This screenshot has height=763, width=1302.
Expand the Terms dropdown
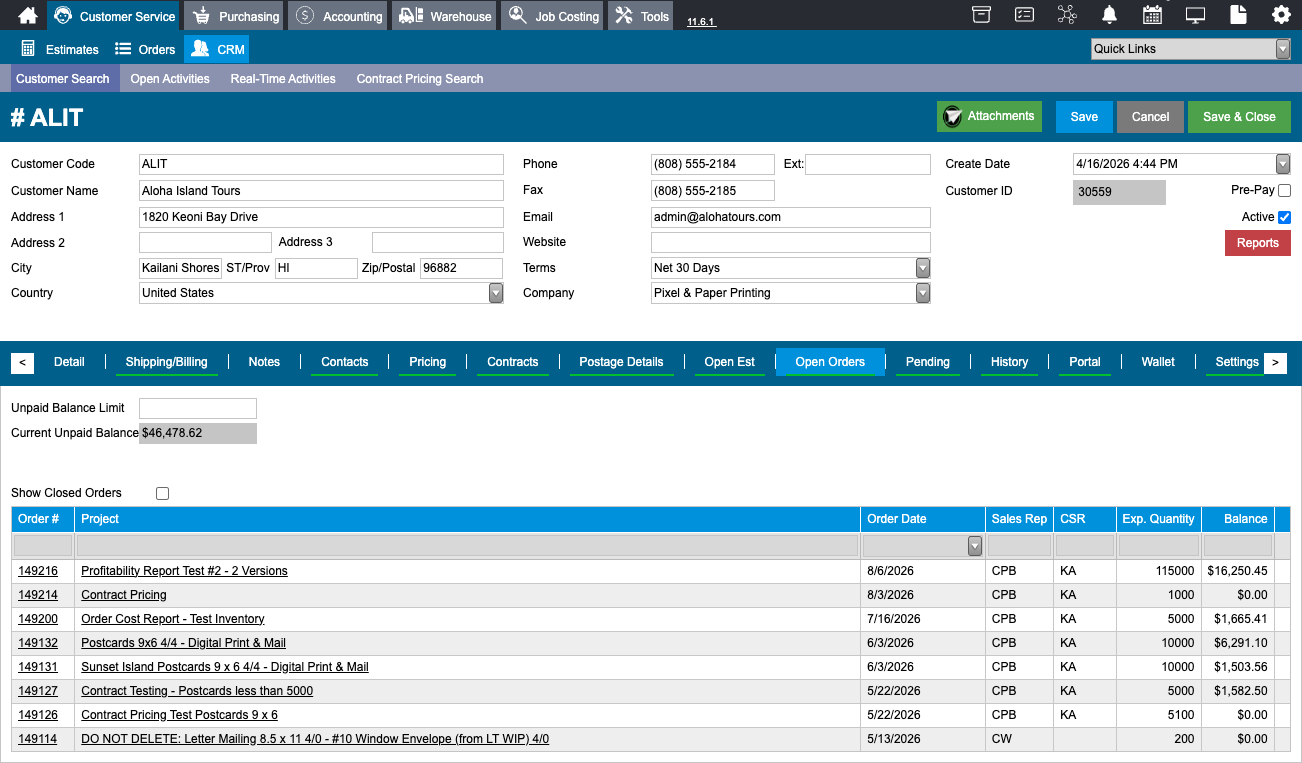tap(923, 268)
